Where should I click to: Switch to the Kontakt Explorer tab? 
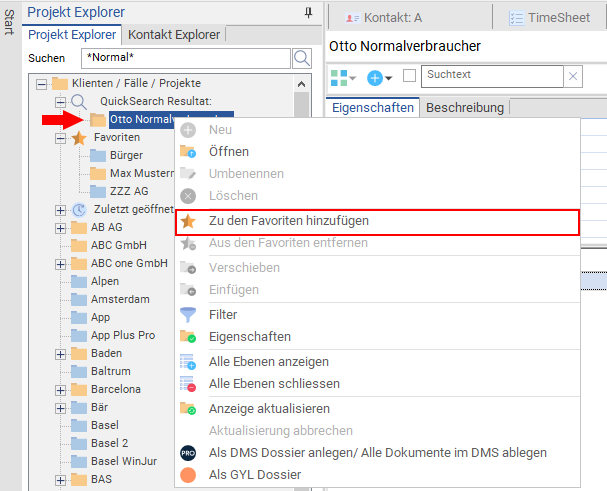[174, 35]
